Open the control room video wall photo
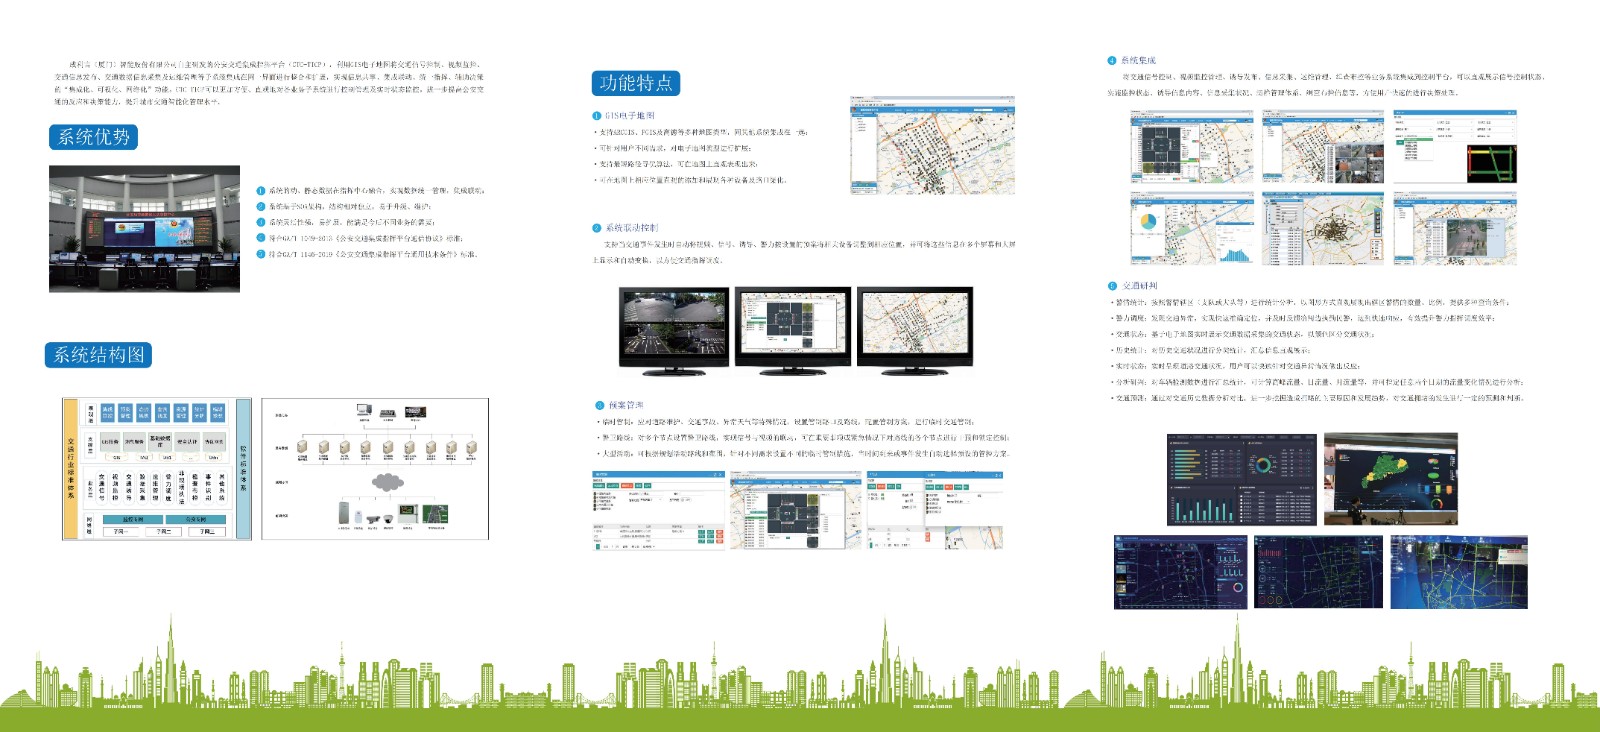1600x732 pixels. [x=144, y=229]
